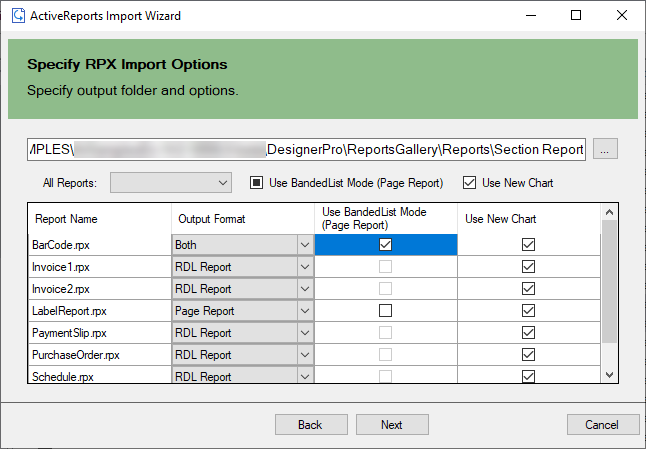Expand Output Format dropdown for BarCode.rpx

(305, 245)
